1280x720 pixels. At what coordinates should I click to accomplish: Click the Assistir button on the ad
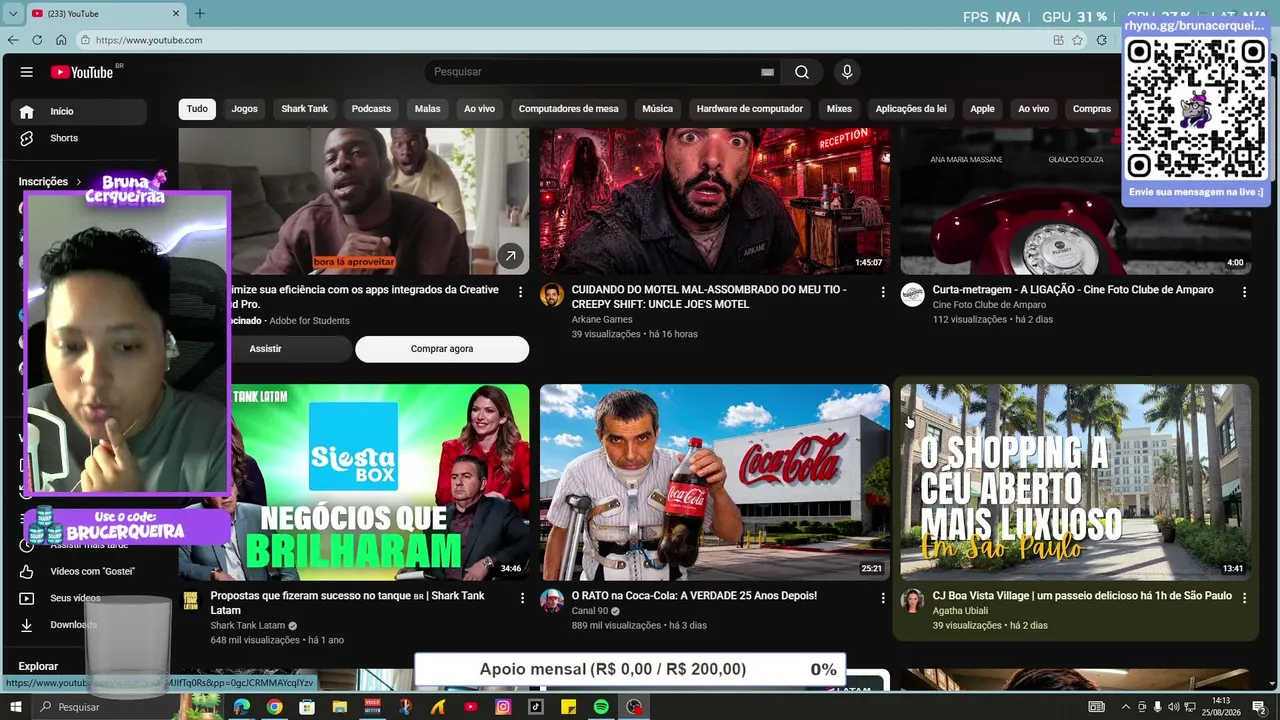click(266, 349)
